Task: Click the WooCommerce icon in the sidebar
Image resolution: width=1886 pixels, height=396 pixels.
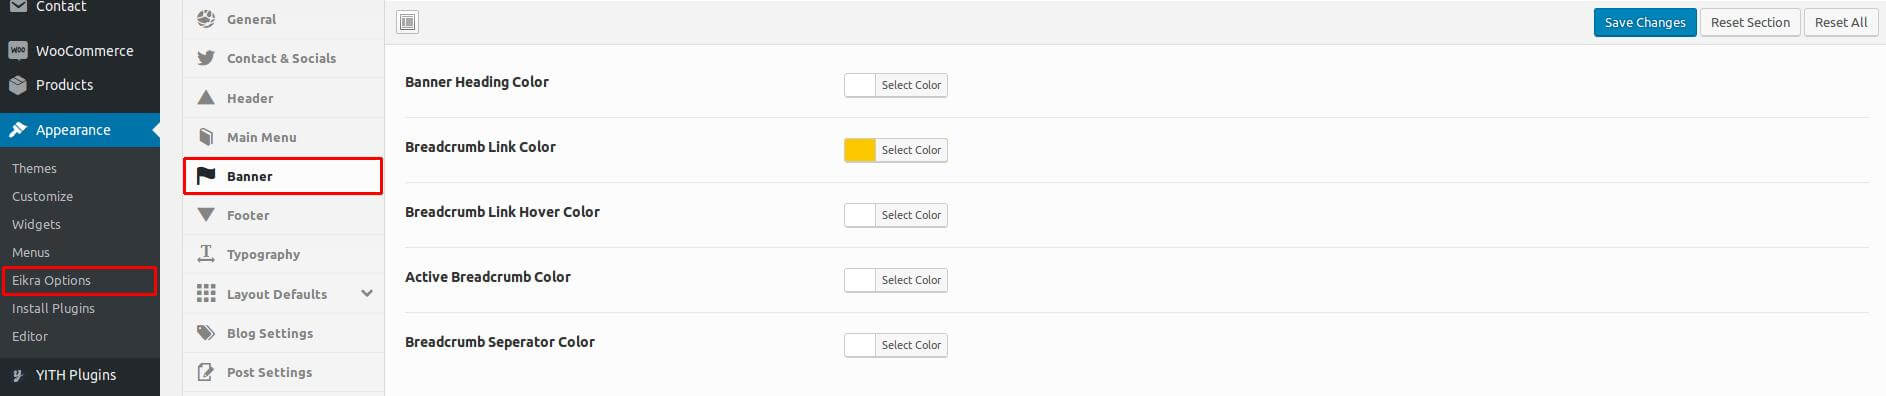Action: [18, 51]
